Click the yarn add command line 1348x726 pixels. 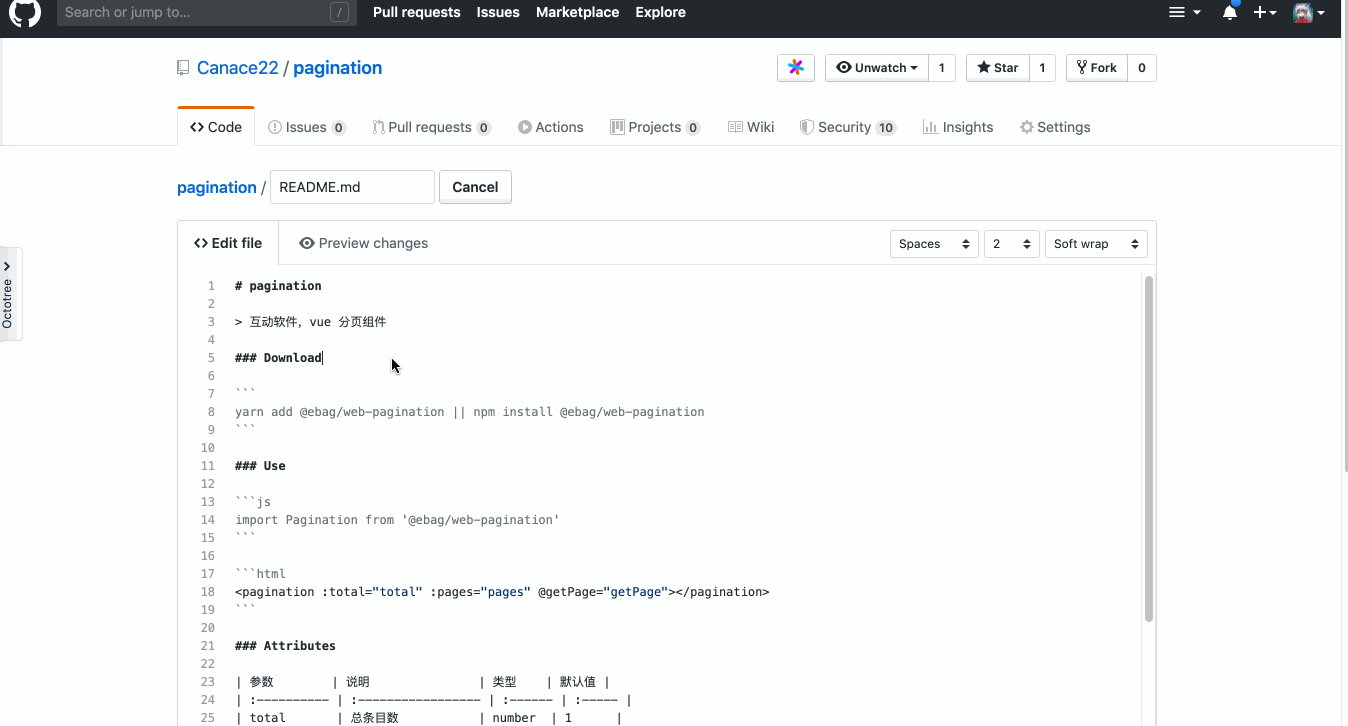pos(470,412)
